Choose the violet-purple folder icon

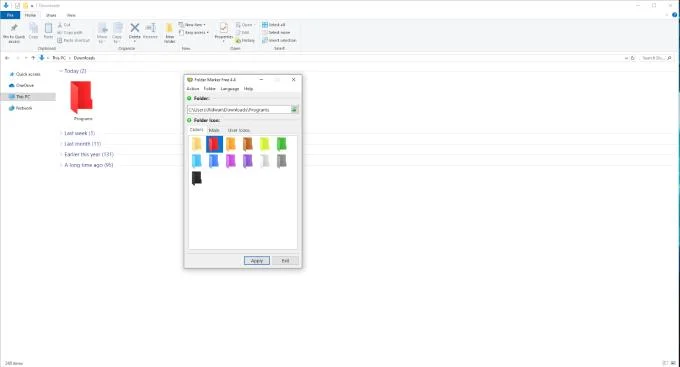pyautogui.click(x=248, y=161)
